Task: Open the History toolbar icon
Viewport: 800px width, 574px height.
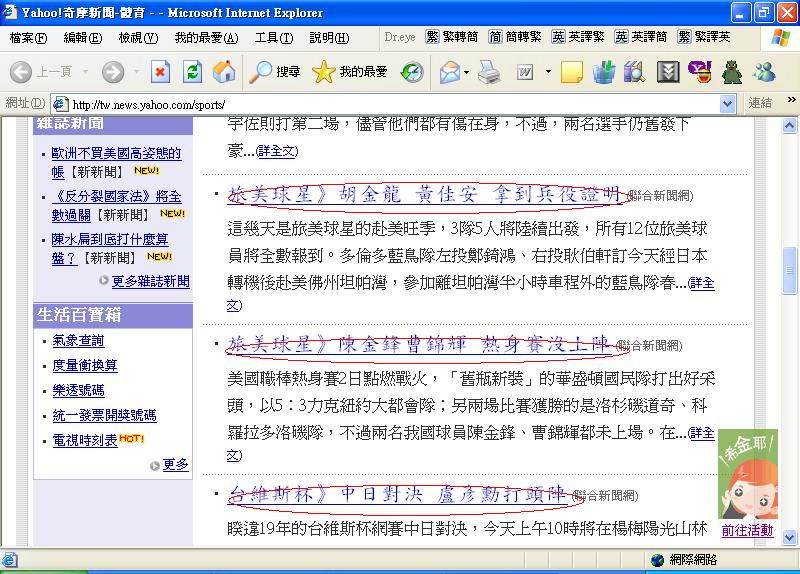Action: pos(412,72)
